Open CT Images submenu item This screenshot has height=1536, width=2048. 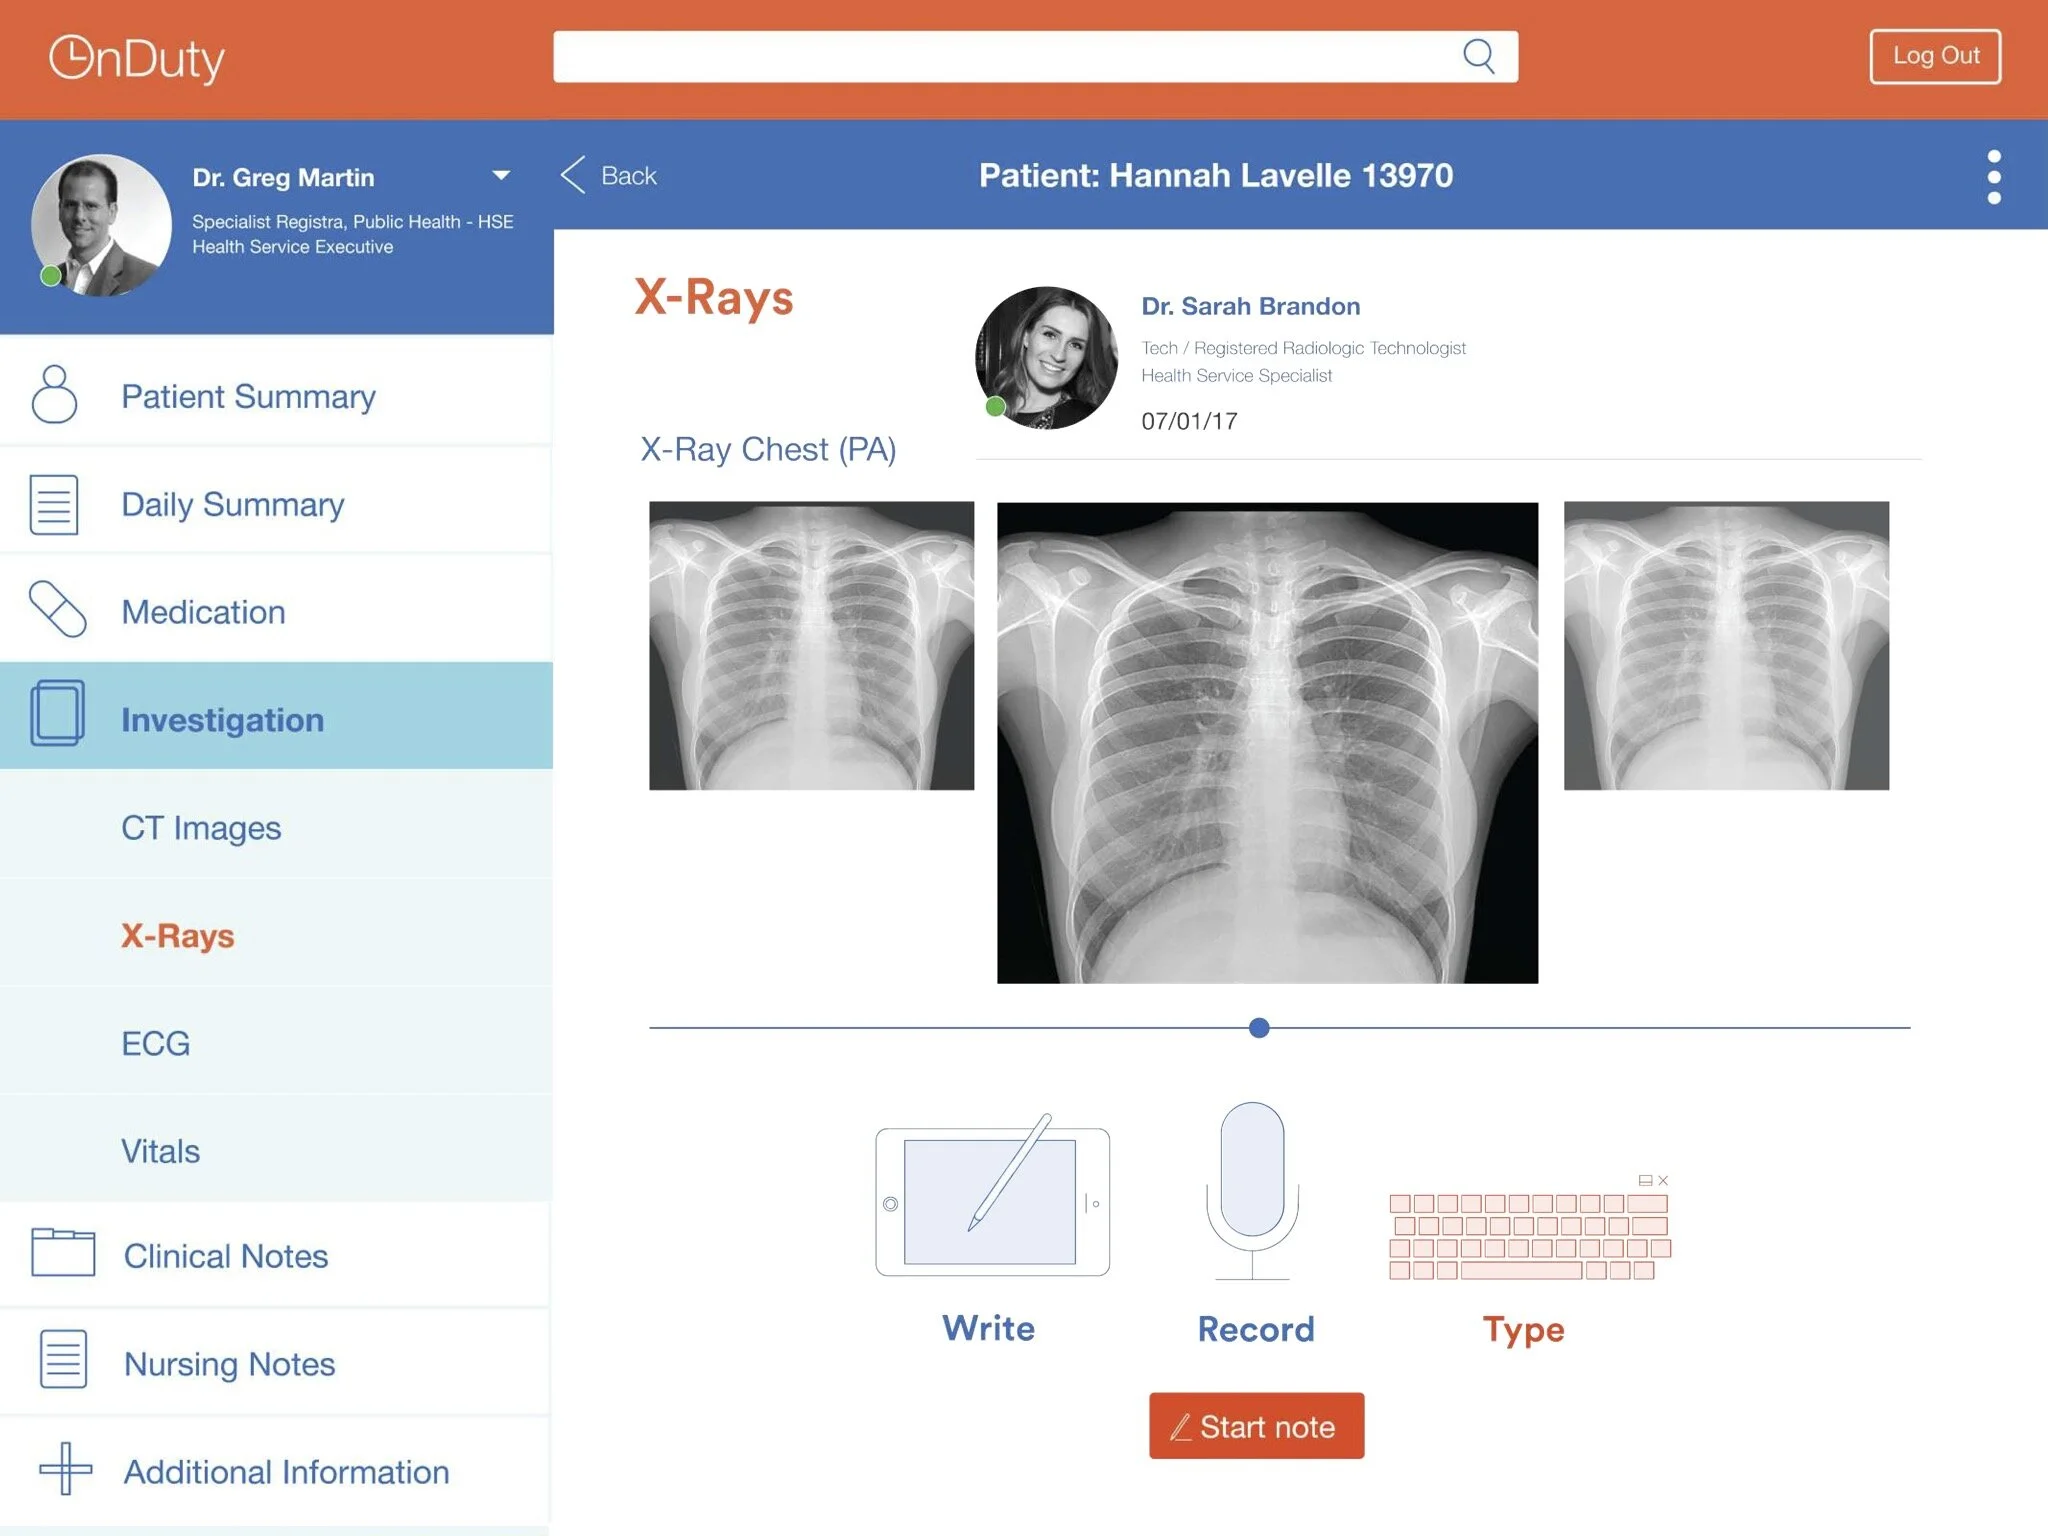click(x=201, y=828)
